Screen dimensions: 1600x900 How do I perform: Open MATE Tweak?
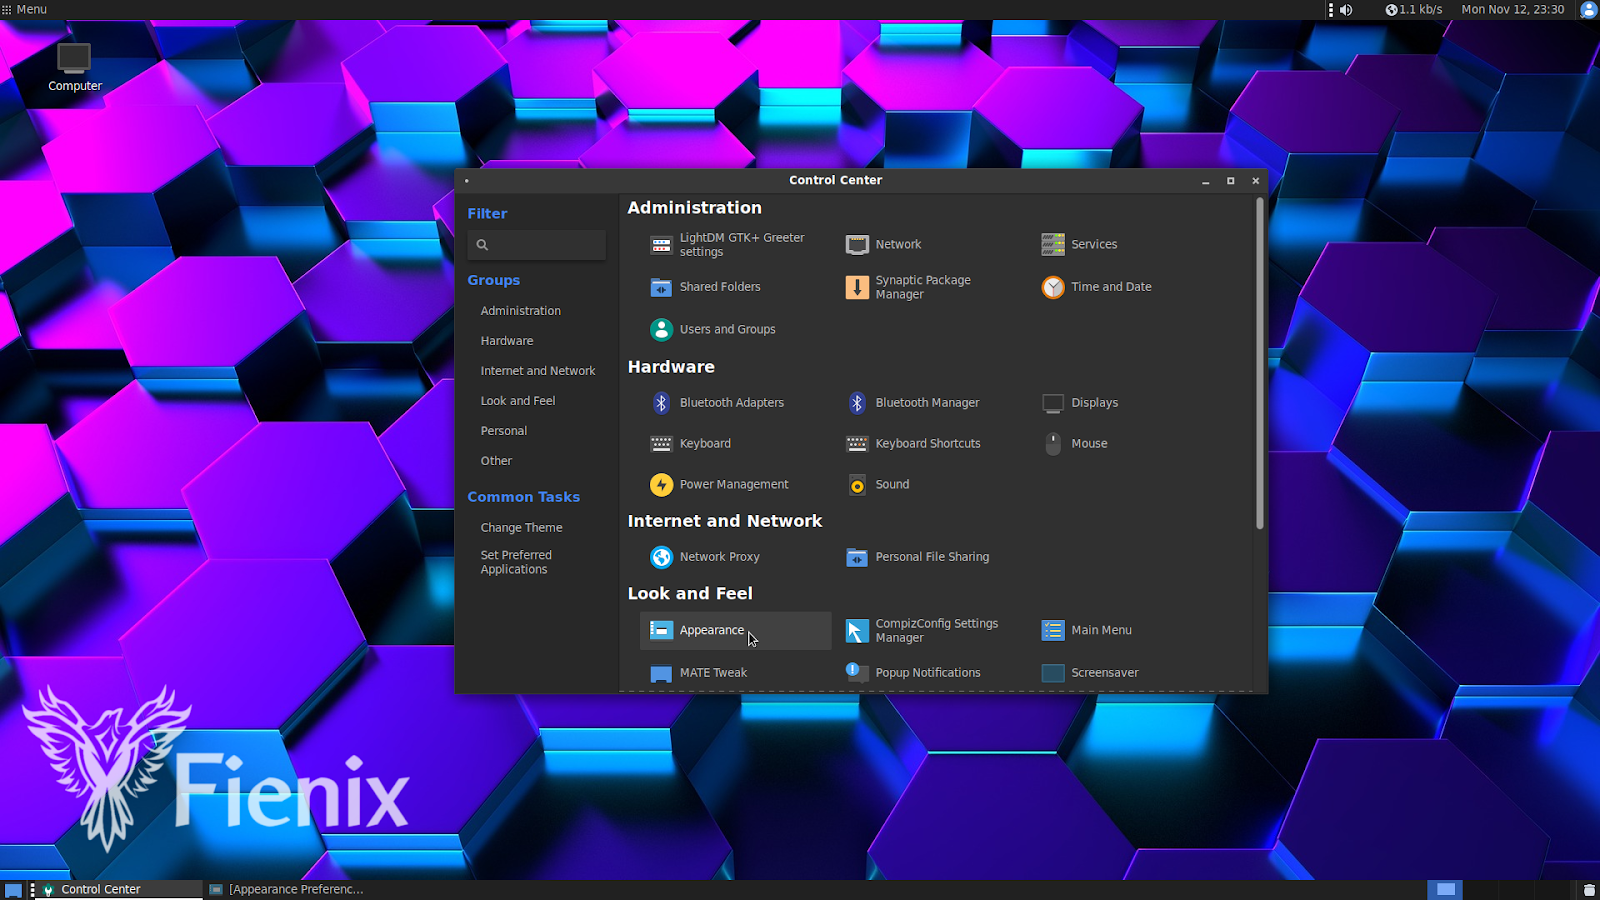point(713,672)
